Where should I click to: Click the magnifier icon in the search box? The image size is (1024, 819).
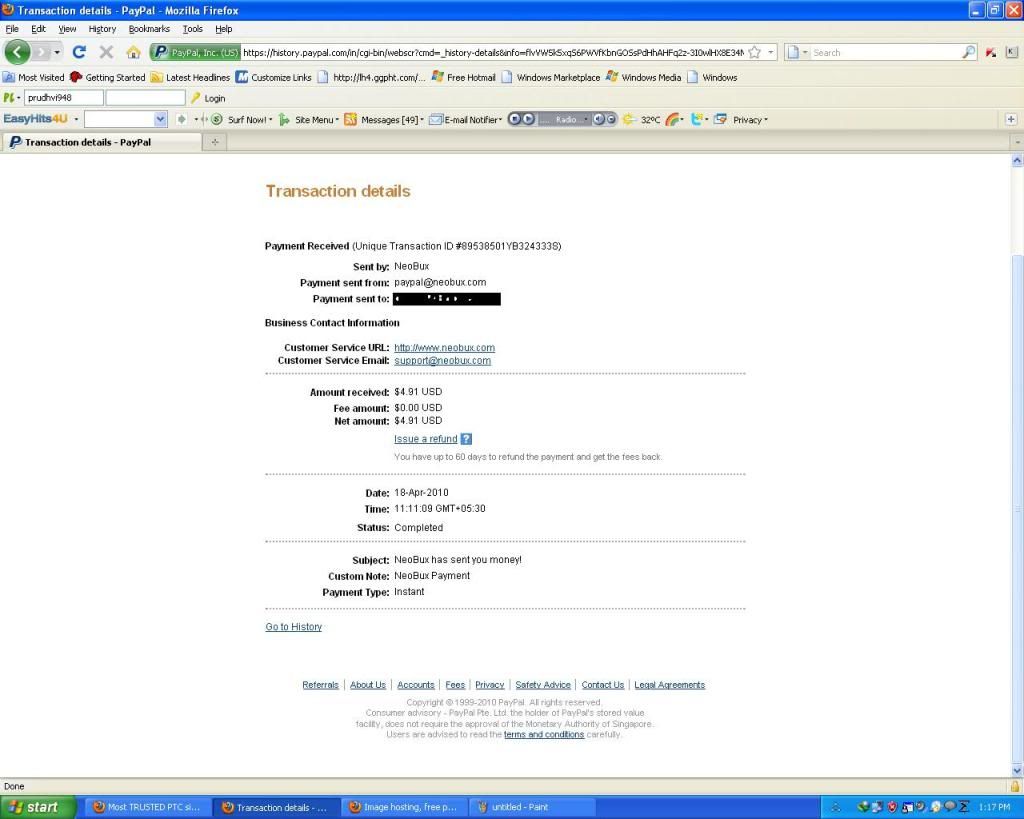[x=968, y=52]
